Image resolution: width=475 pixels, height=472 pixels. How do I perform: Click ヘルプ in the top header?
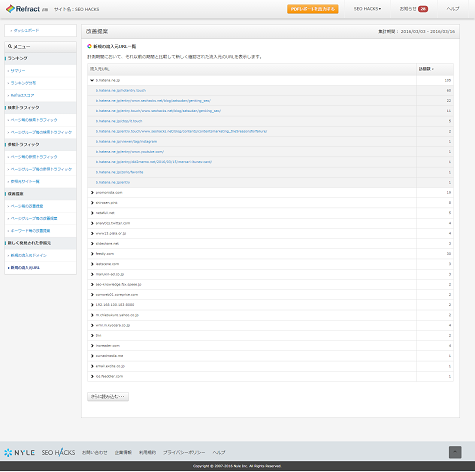(453, 9)
